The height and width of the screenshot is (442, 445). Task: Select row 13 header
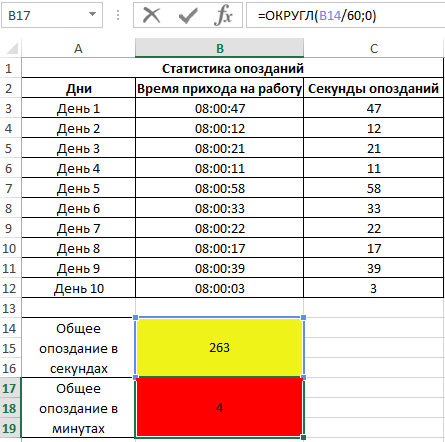click(10, 308)
